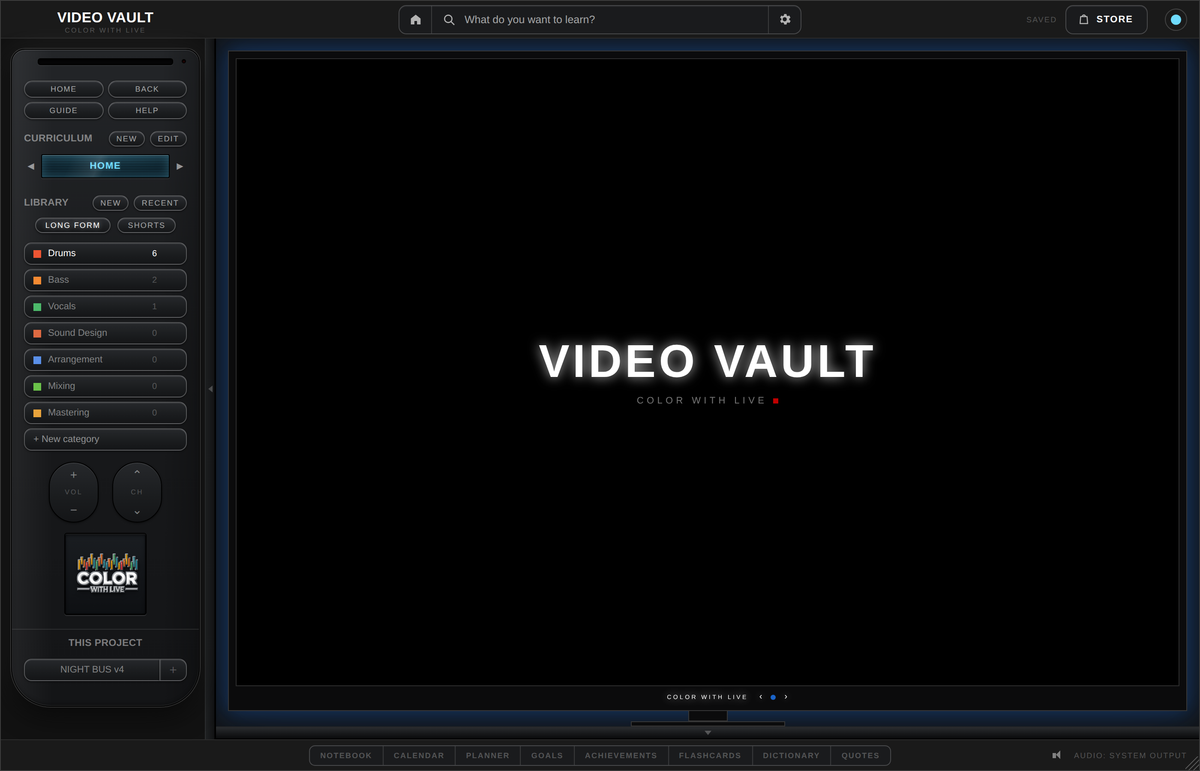Click curriculum EDIT button
Image resolution: width=1200 pixels, height=771 pixels.
click(x=168, y=139)
